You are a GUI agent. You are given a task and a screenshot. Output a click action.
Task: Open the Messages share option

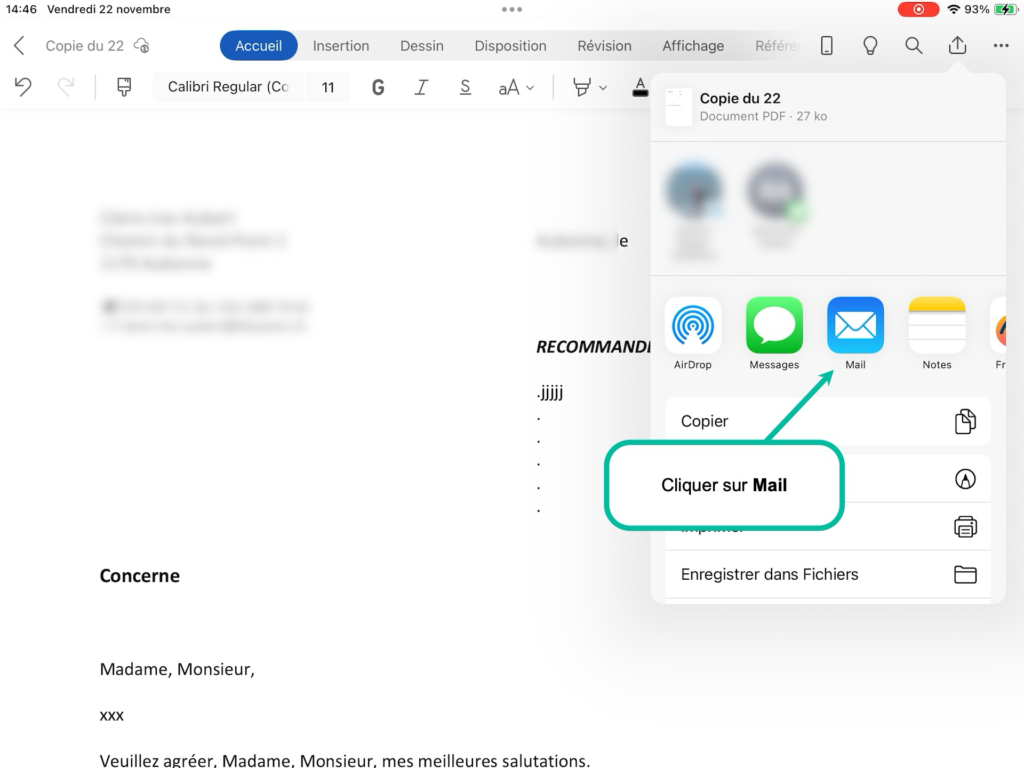pyautogui.click(x=774, y=325)
